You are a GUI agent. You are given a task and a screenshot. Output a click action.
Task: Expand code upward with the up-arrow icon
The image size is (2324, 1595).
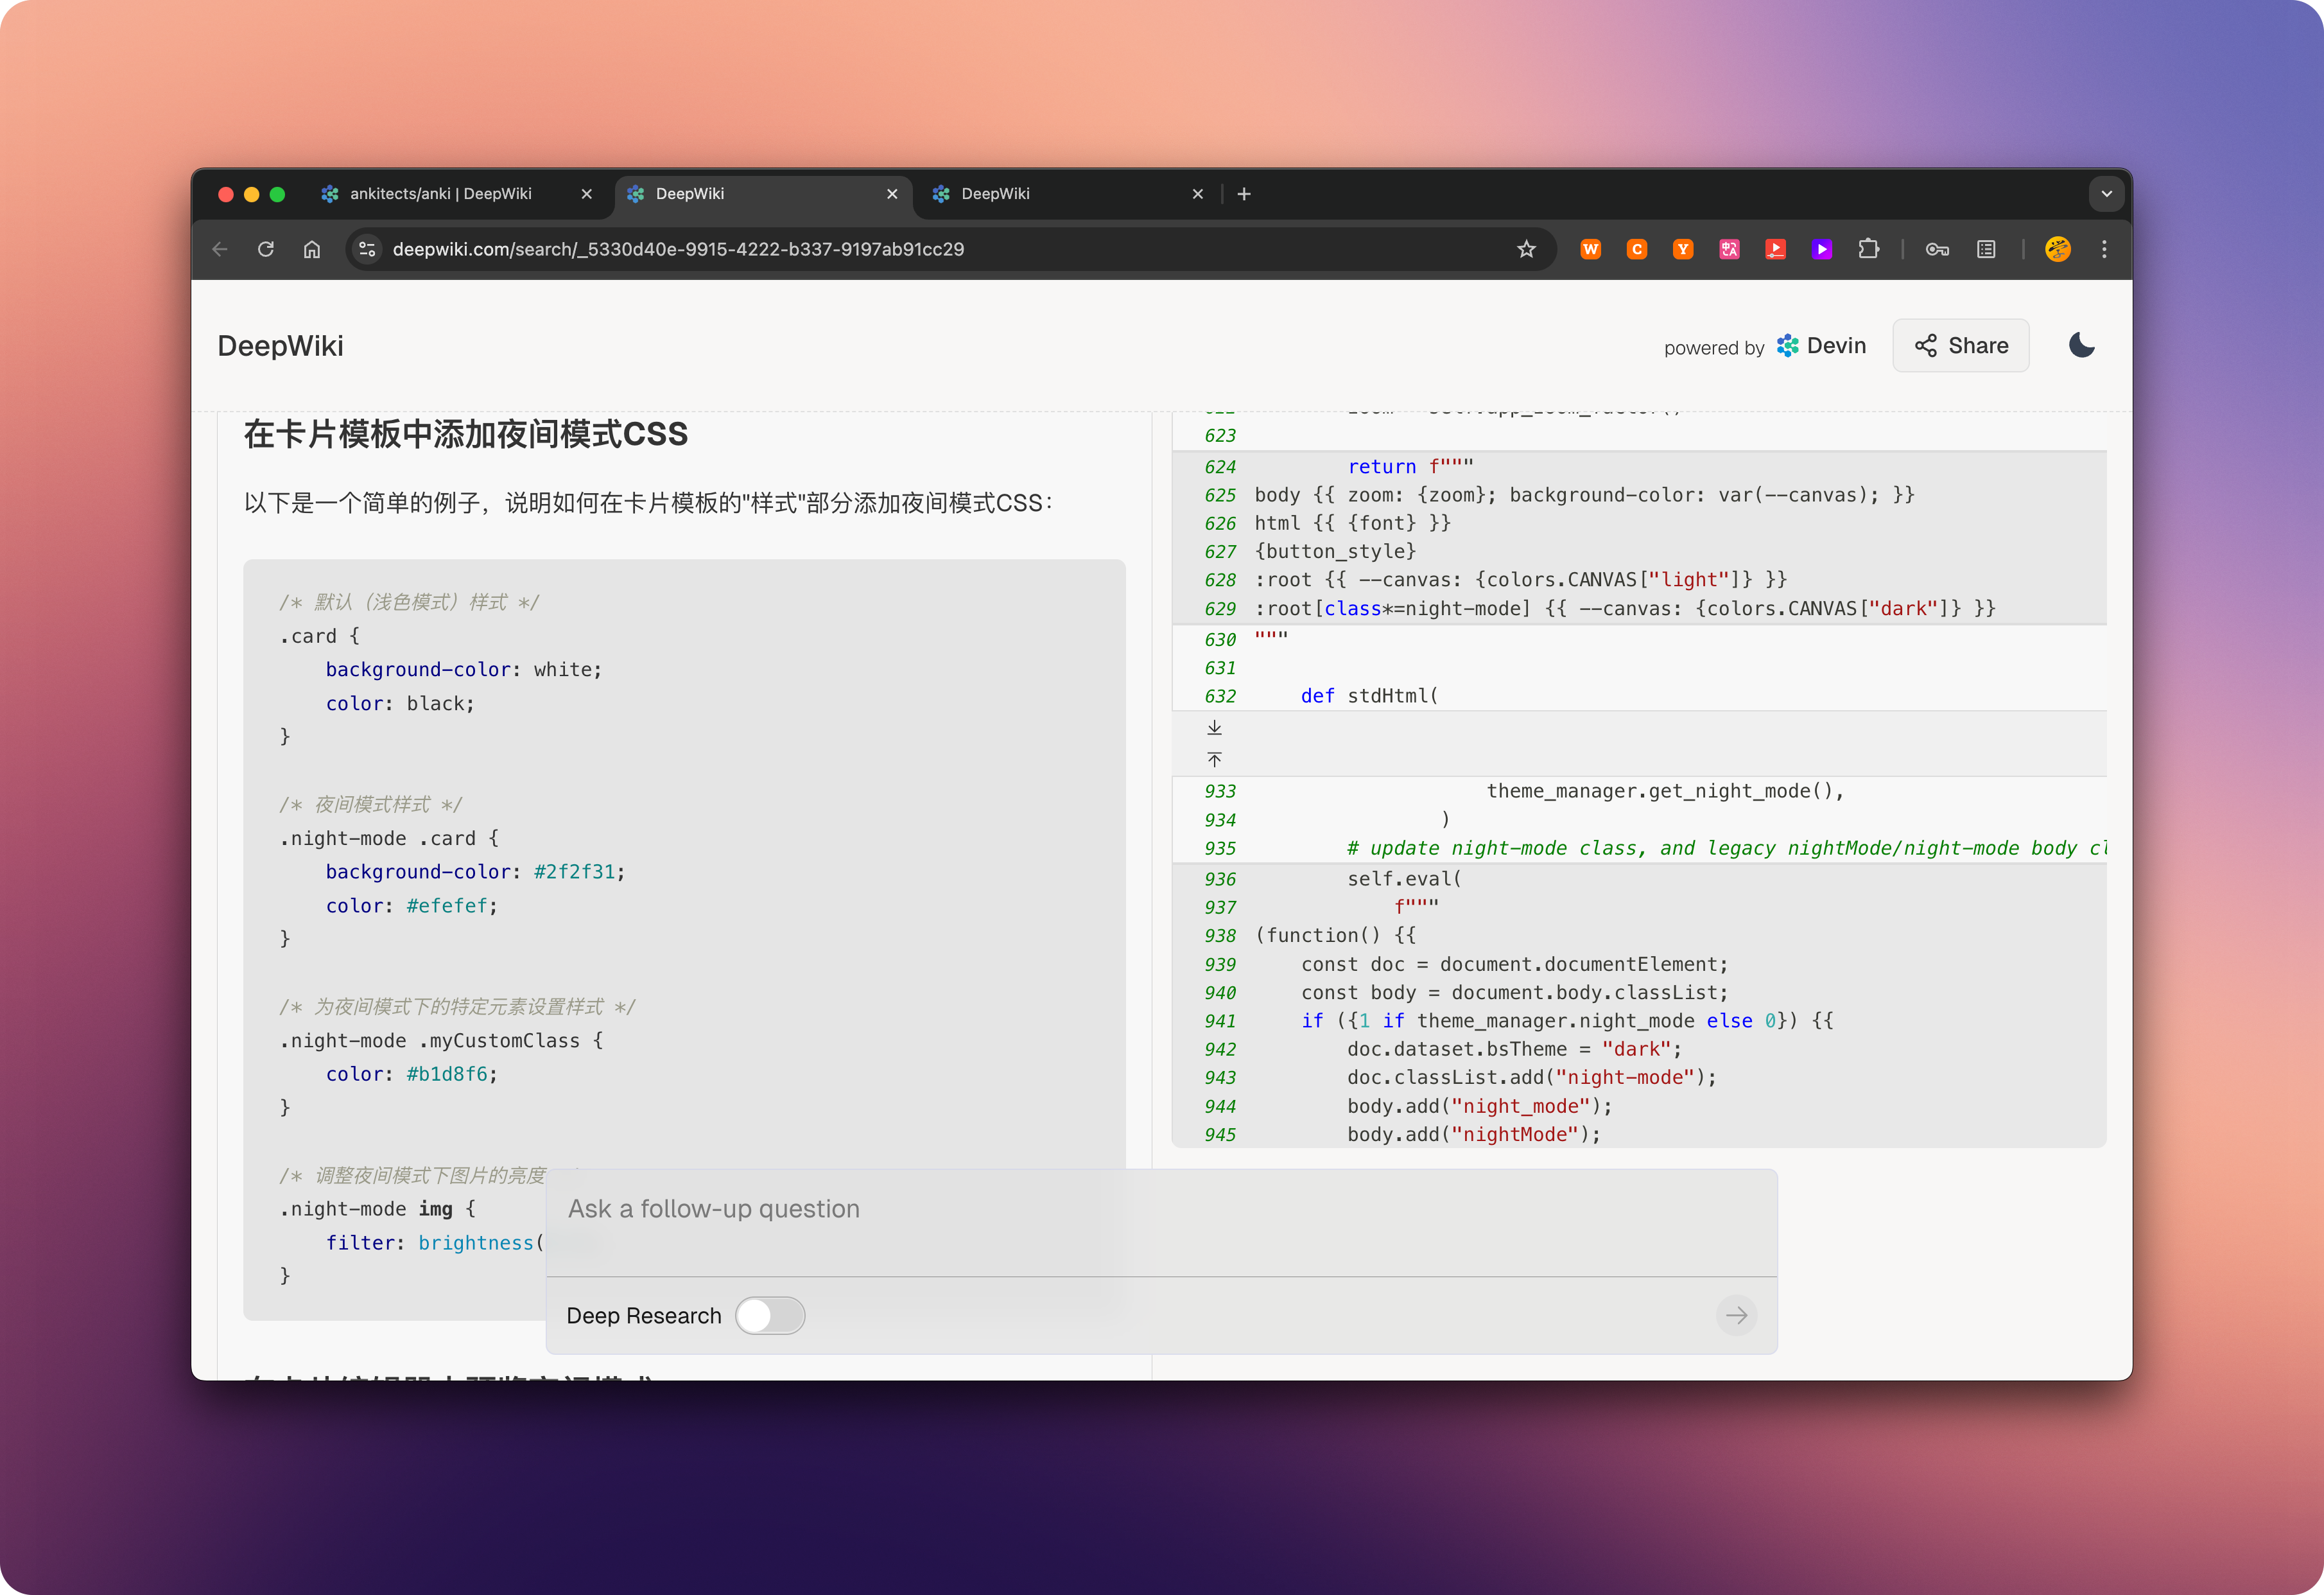1214,760
